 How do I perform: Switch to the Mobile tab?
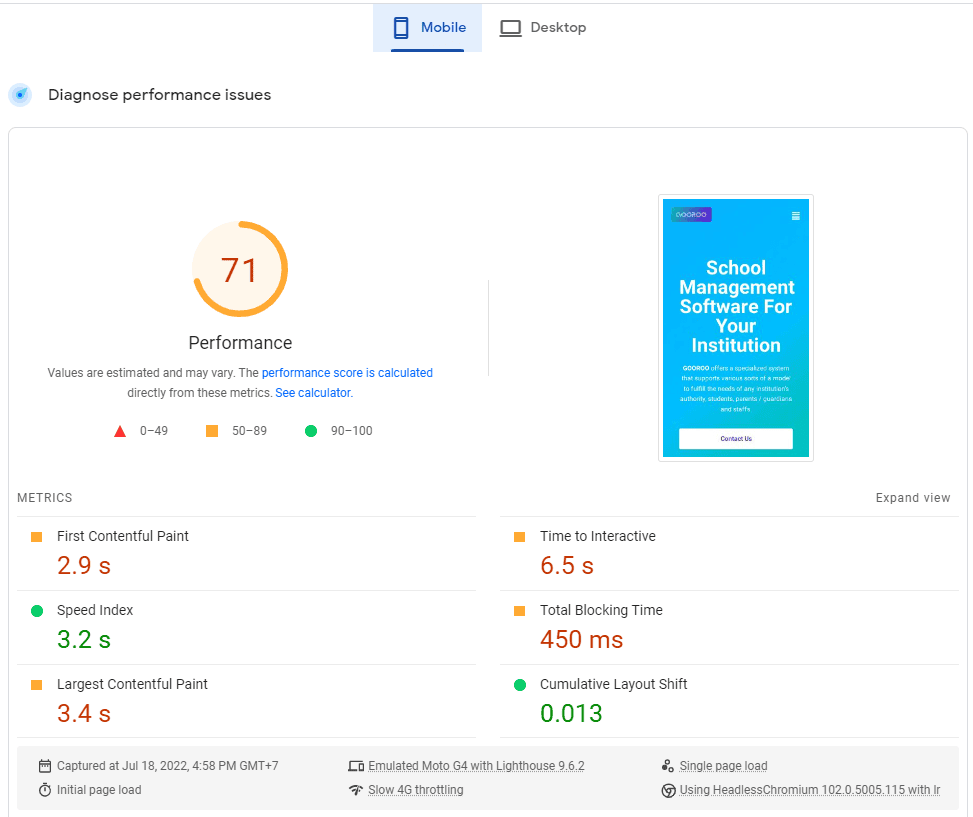[428, 28]
